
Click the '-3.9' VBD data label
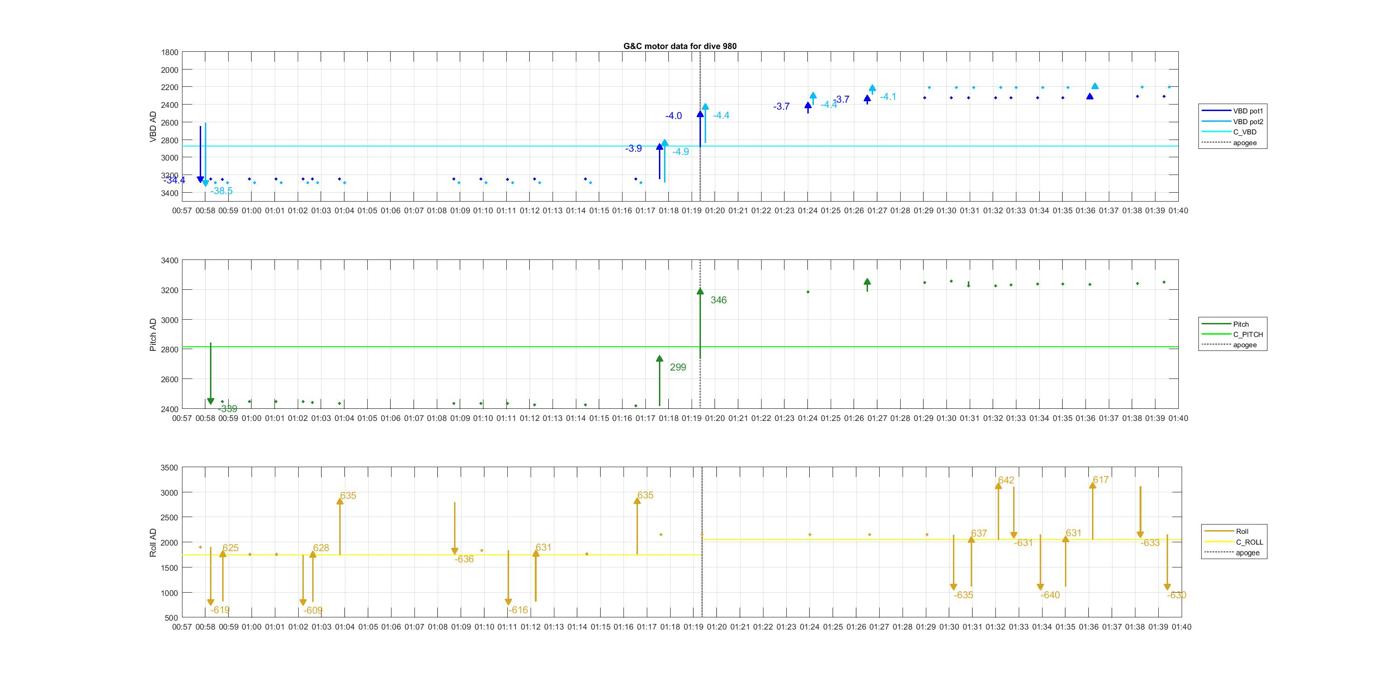point(634,149)
